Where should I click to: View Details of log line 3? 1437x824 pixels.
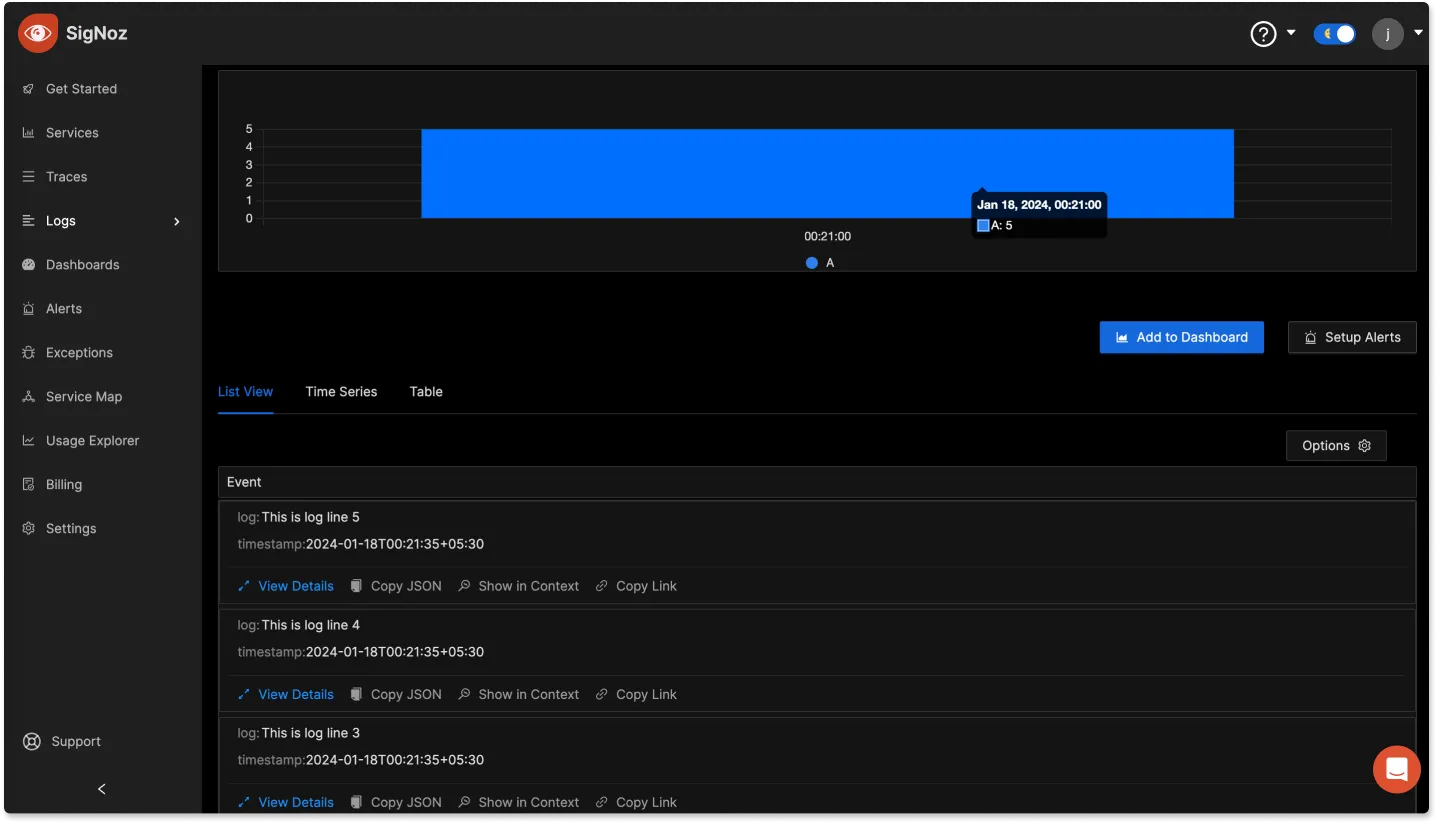click(x=286, y=802)
